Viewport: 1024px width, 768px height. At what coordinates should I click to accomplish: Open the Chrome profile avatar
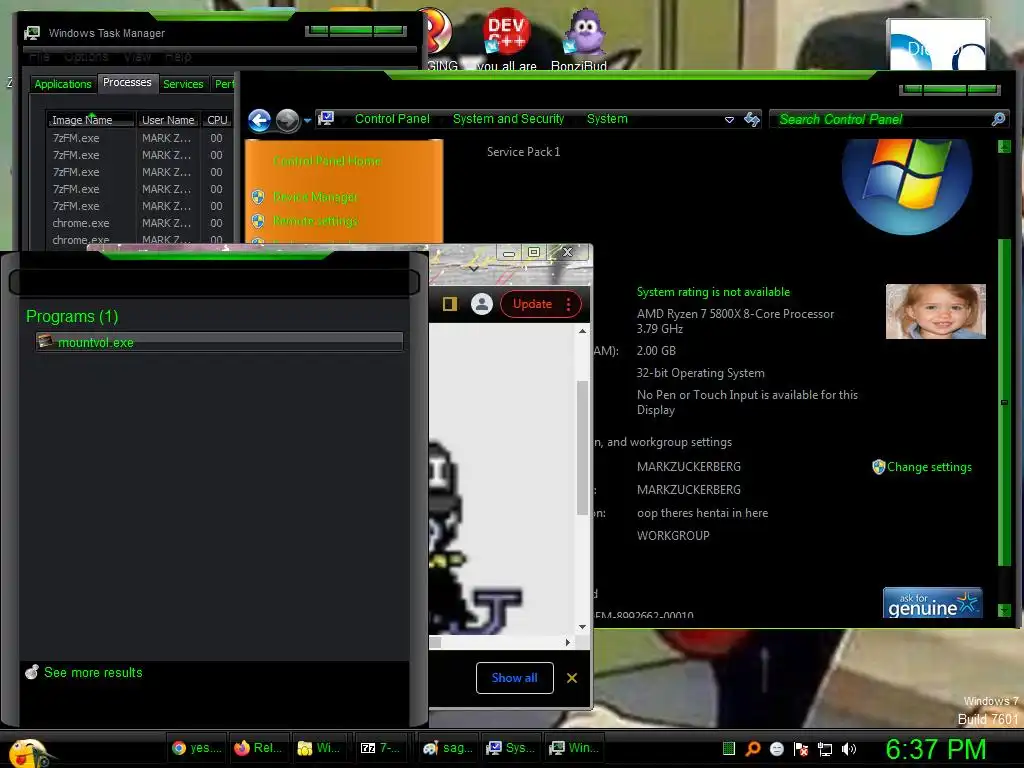[x=482, y=304]
